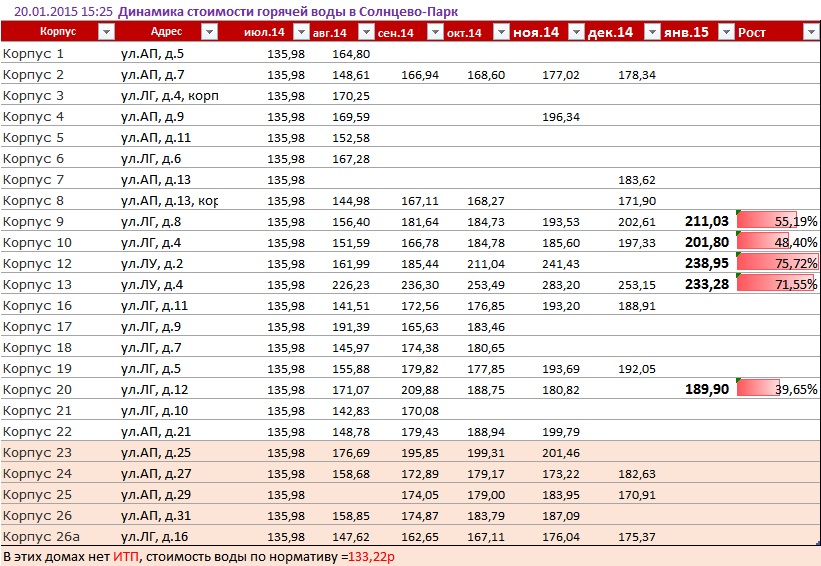Open the янв.15 column filter dropdown
The image size is (821, 566).
click(x=726, y=32)
